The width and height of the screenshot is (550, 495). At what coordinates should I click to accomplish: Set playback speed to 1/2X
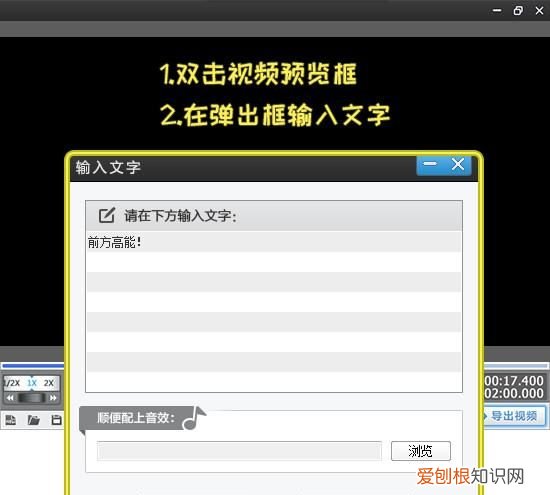13,383
